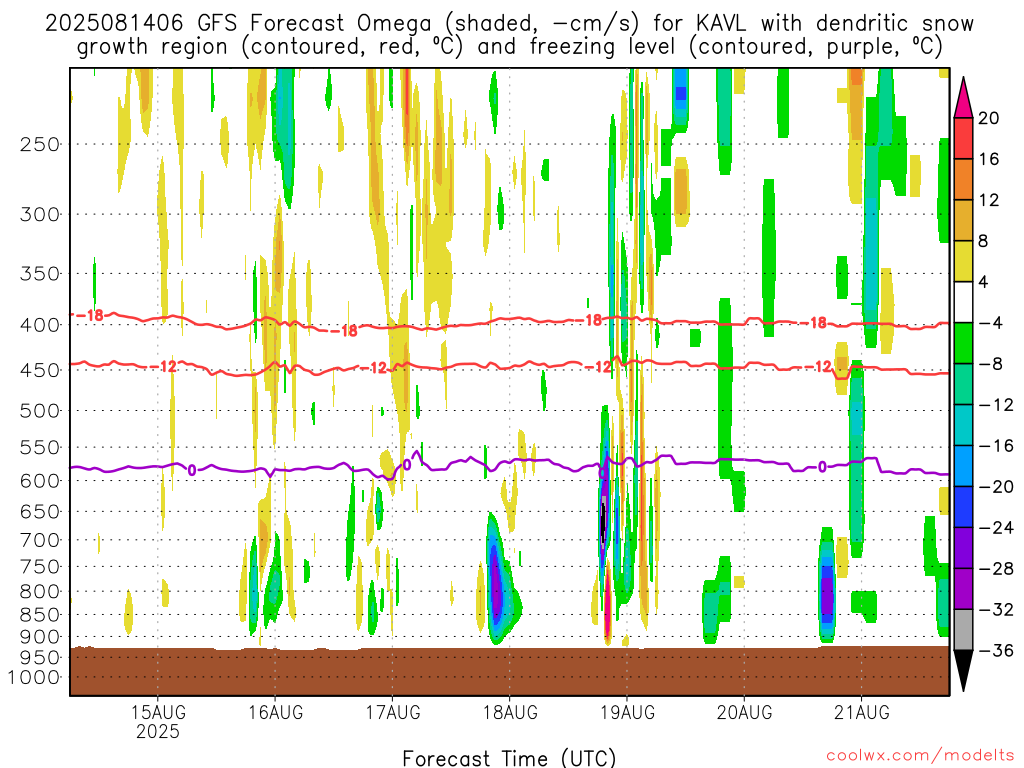Click the 250 pressure level label
This screenshot has height=768, width=1024.
40,144
